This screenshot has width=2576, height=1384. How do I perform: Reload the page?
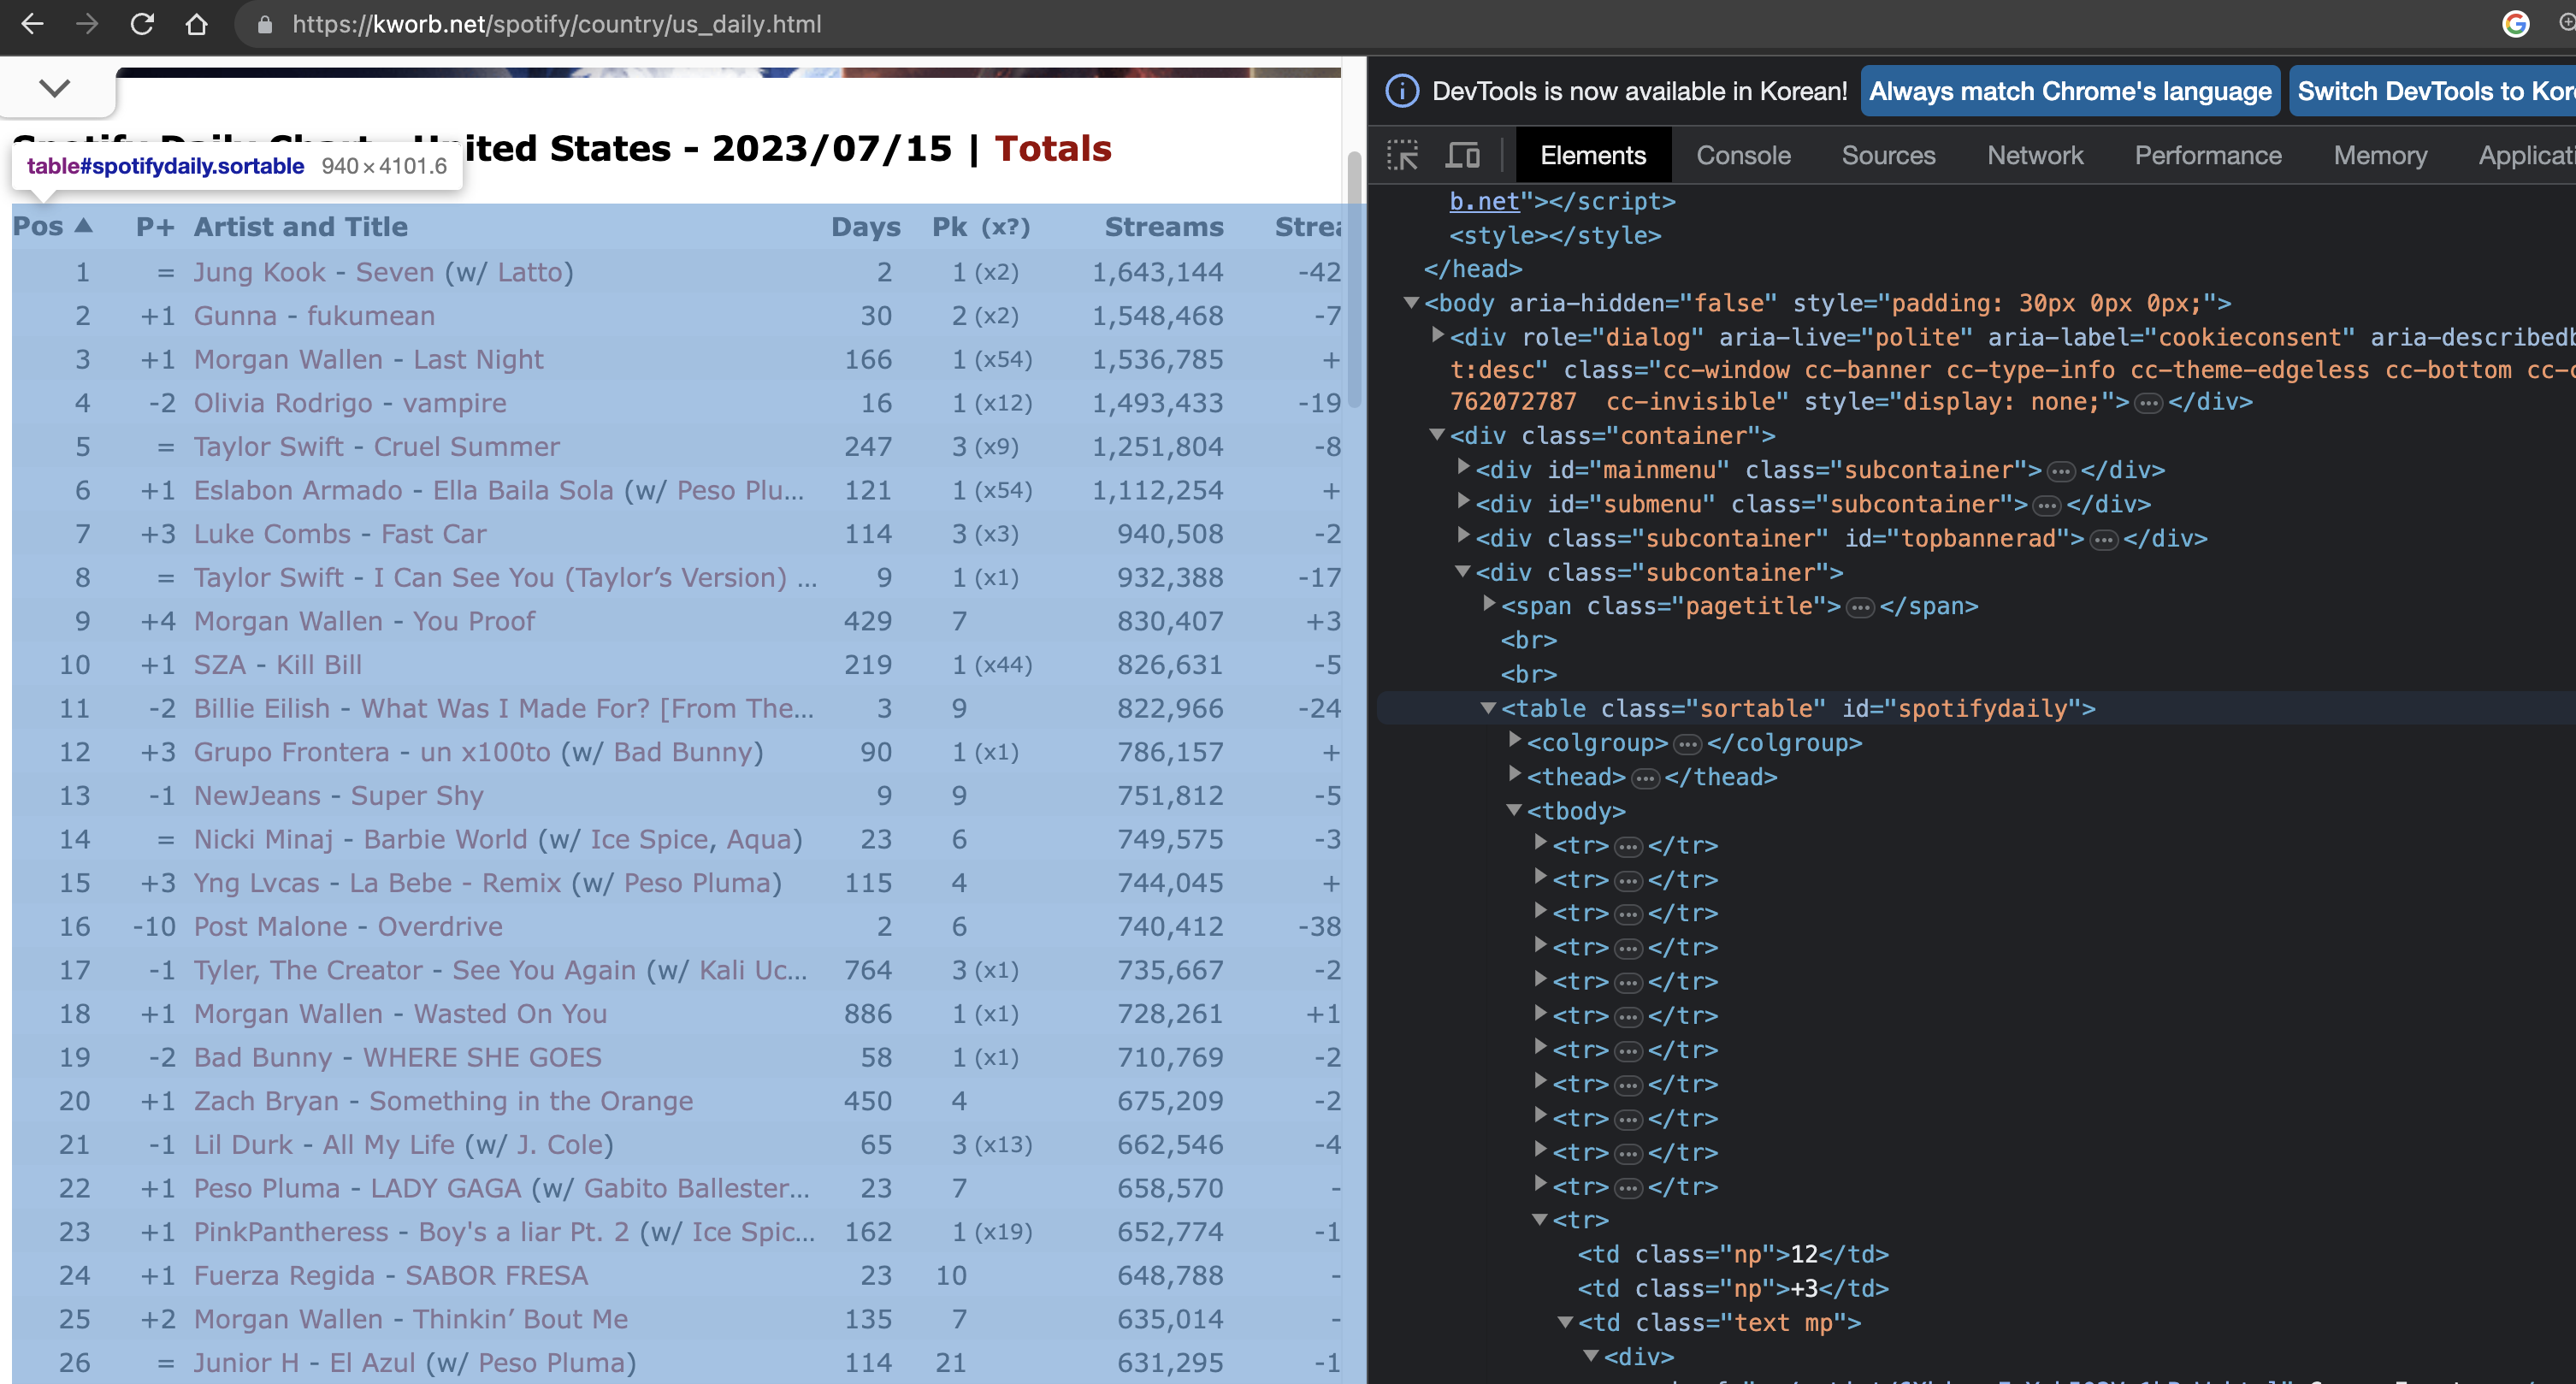coord(142,24)
